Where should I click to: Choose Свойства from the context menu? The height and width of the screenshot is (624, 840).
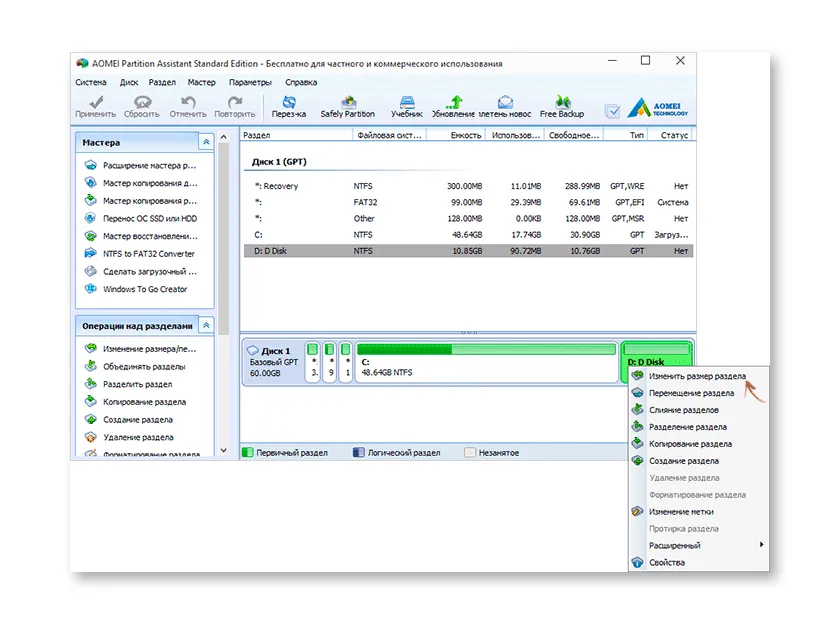click(667, 562)
